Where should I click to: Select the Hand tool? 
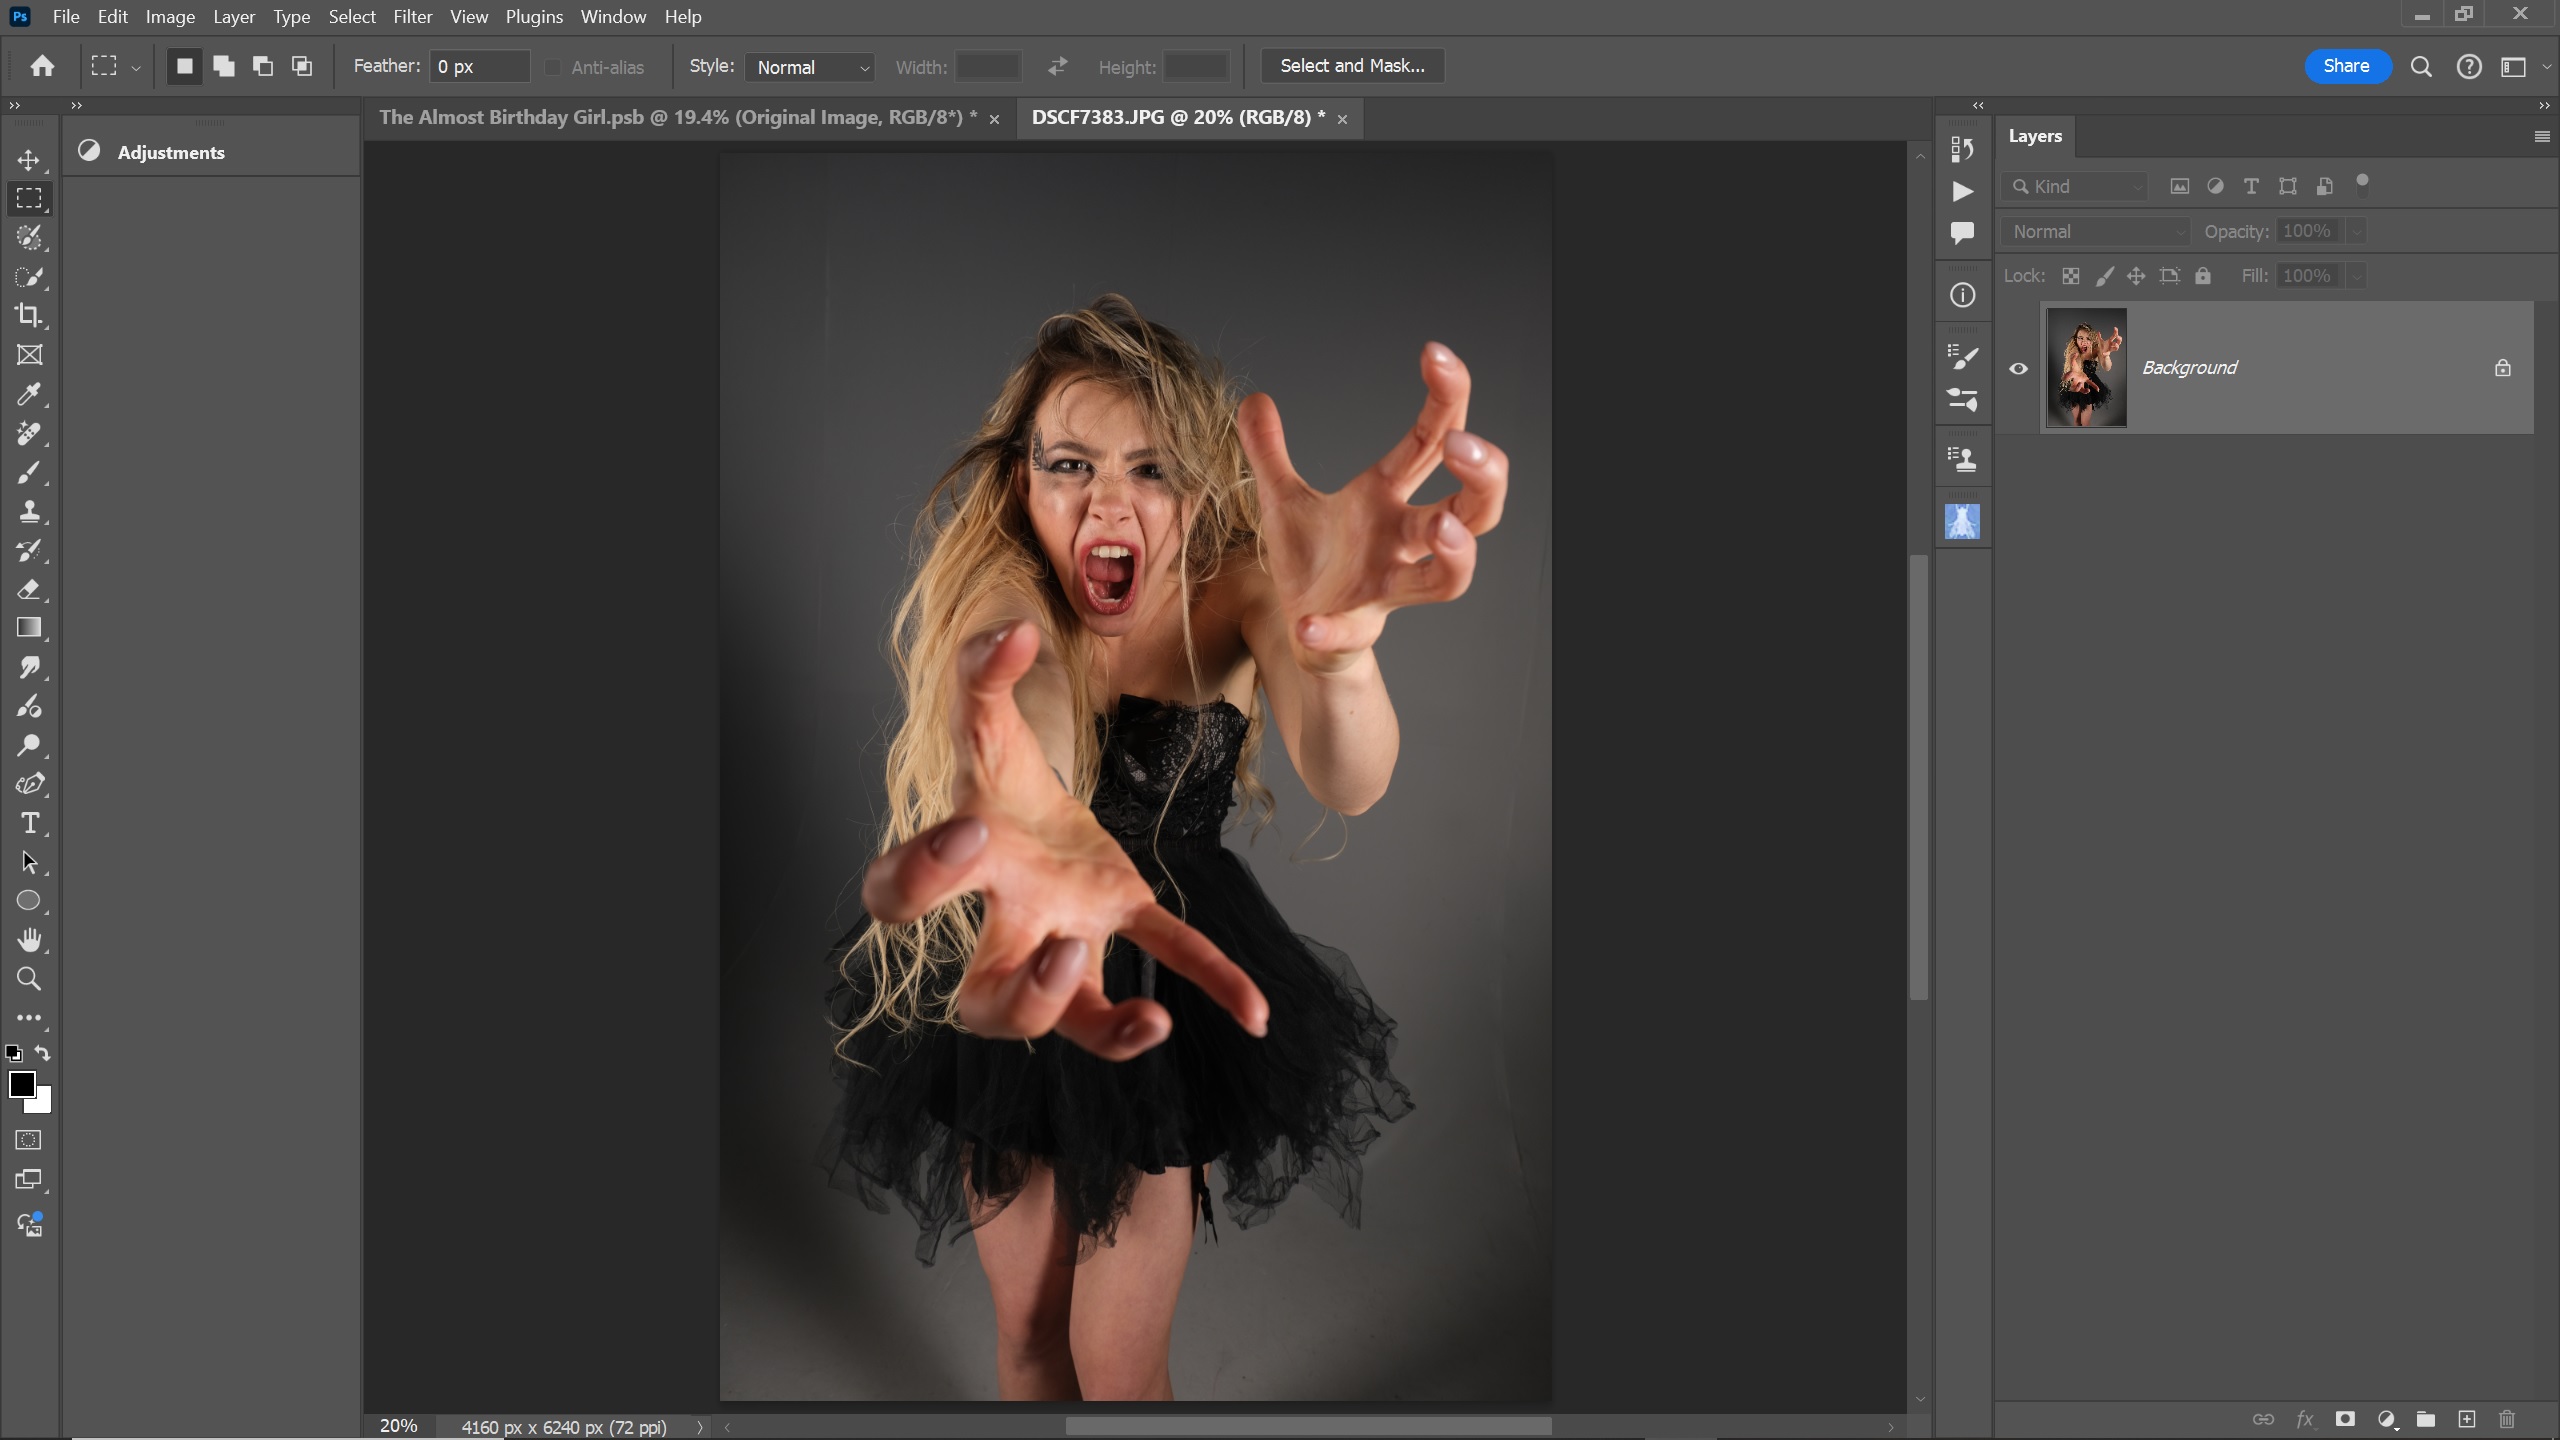coord(29,940)
